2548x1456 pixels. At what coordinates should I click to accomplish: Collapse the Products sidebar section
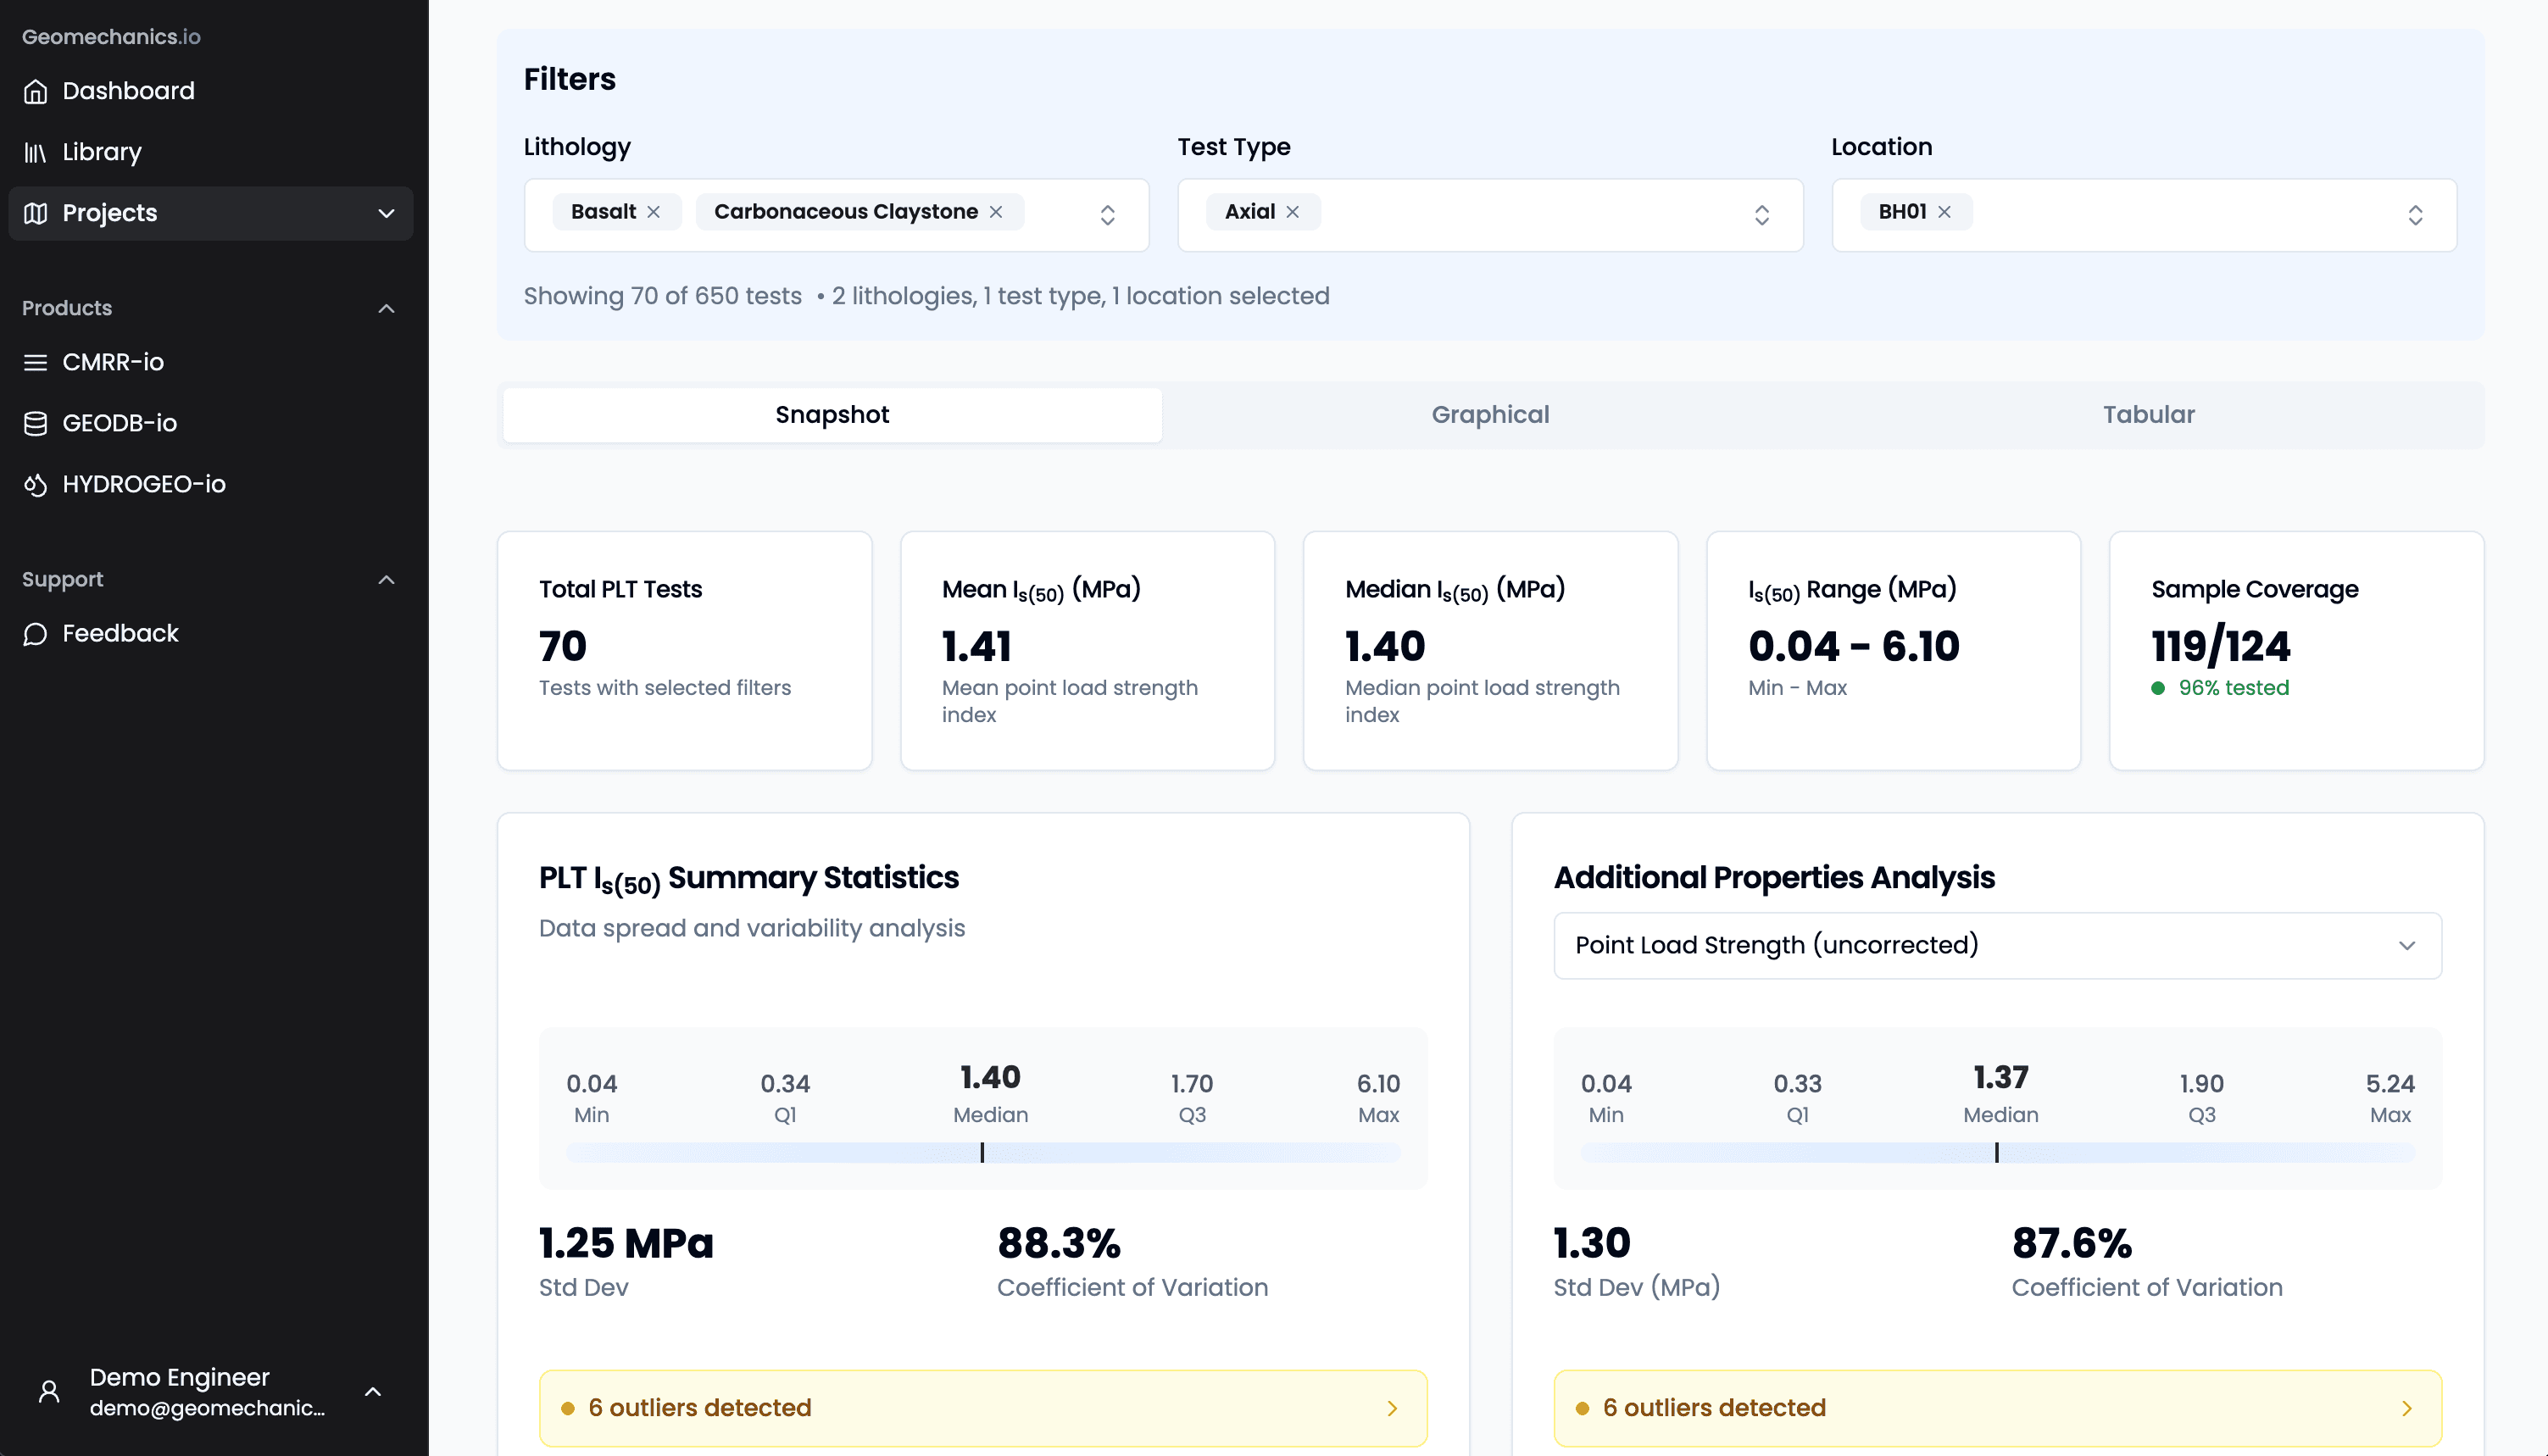pos(386,308)
